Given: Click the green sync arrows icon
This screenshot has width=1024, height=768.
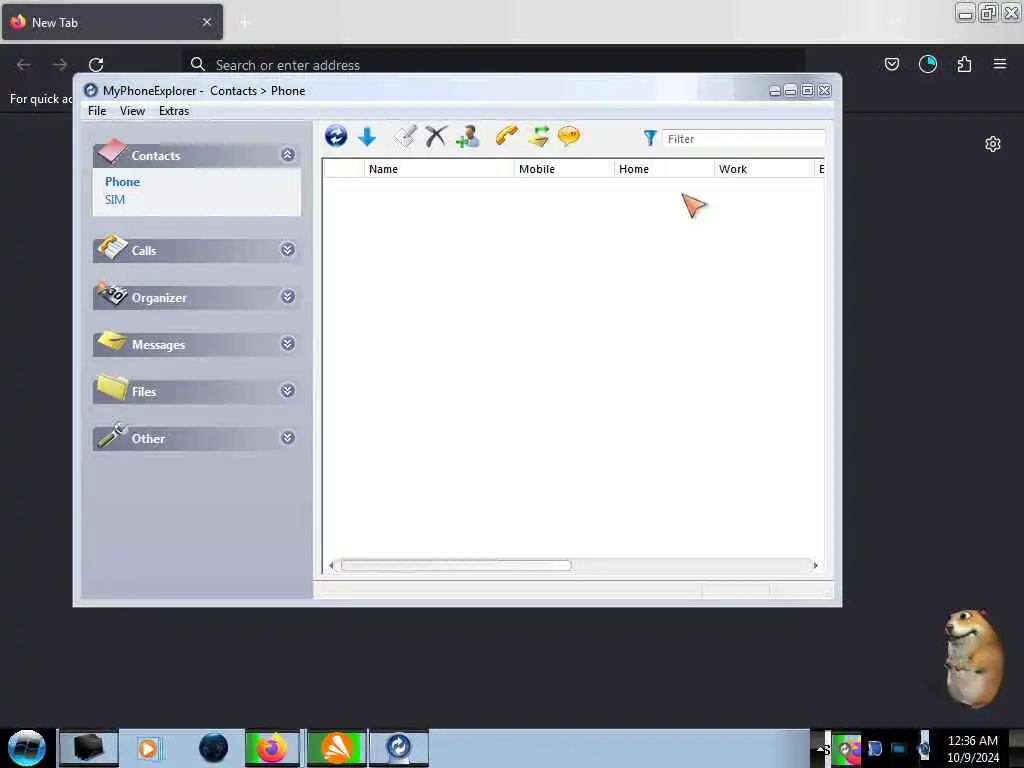Looking at the screenshot, I should 538,136.
